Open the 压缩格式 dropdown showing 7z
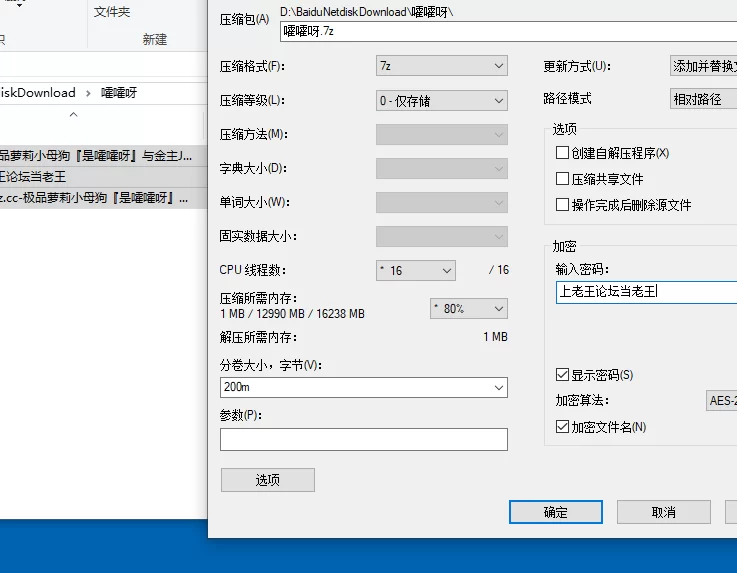The image size is (737, 573). point(441,66)
